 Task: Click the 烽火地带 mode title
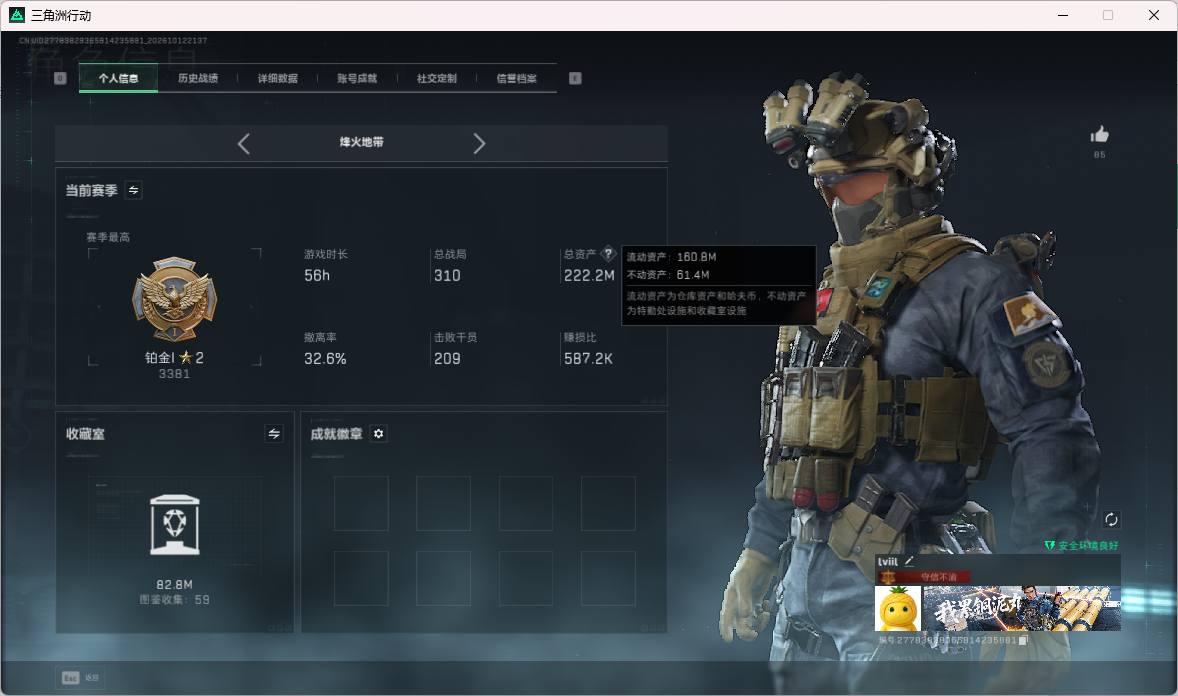click(361, 142)
